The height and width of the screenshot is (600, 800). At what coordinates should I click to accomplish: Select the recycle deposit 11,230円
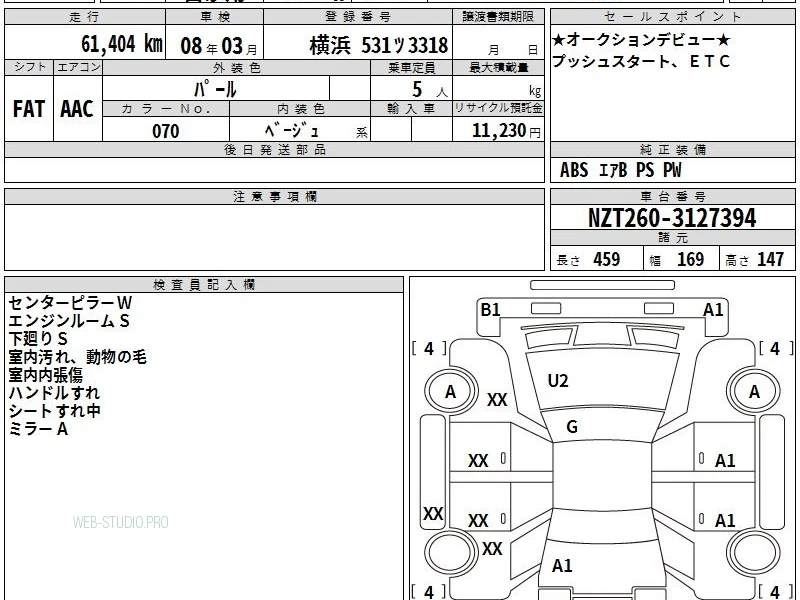coord(506,131)
